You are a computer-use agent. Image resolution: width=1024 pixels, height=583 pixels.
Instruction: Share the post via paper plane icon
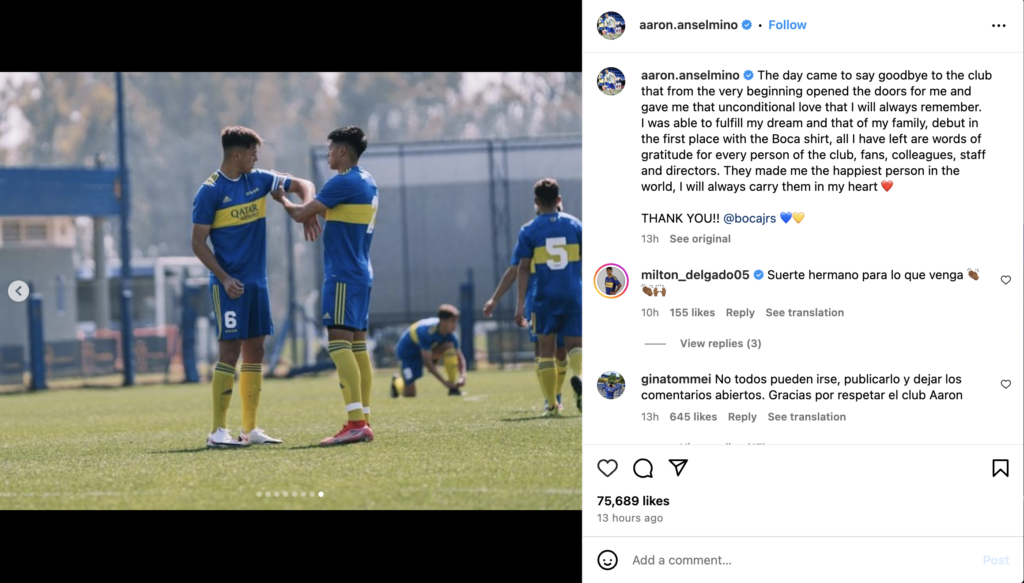(678, 467)
